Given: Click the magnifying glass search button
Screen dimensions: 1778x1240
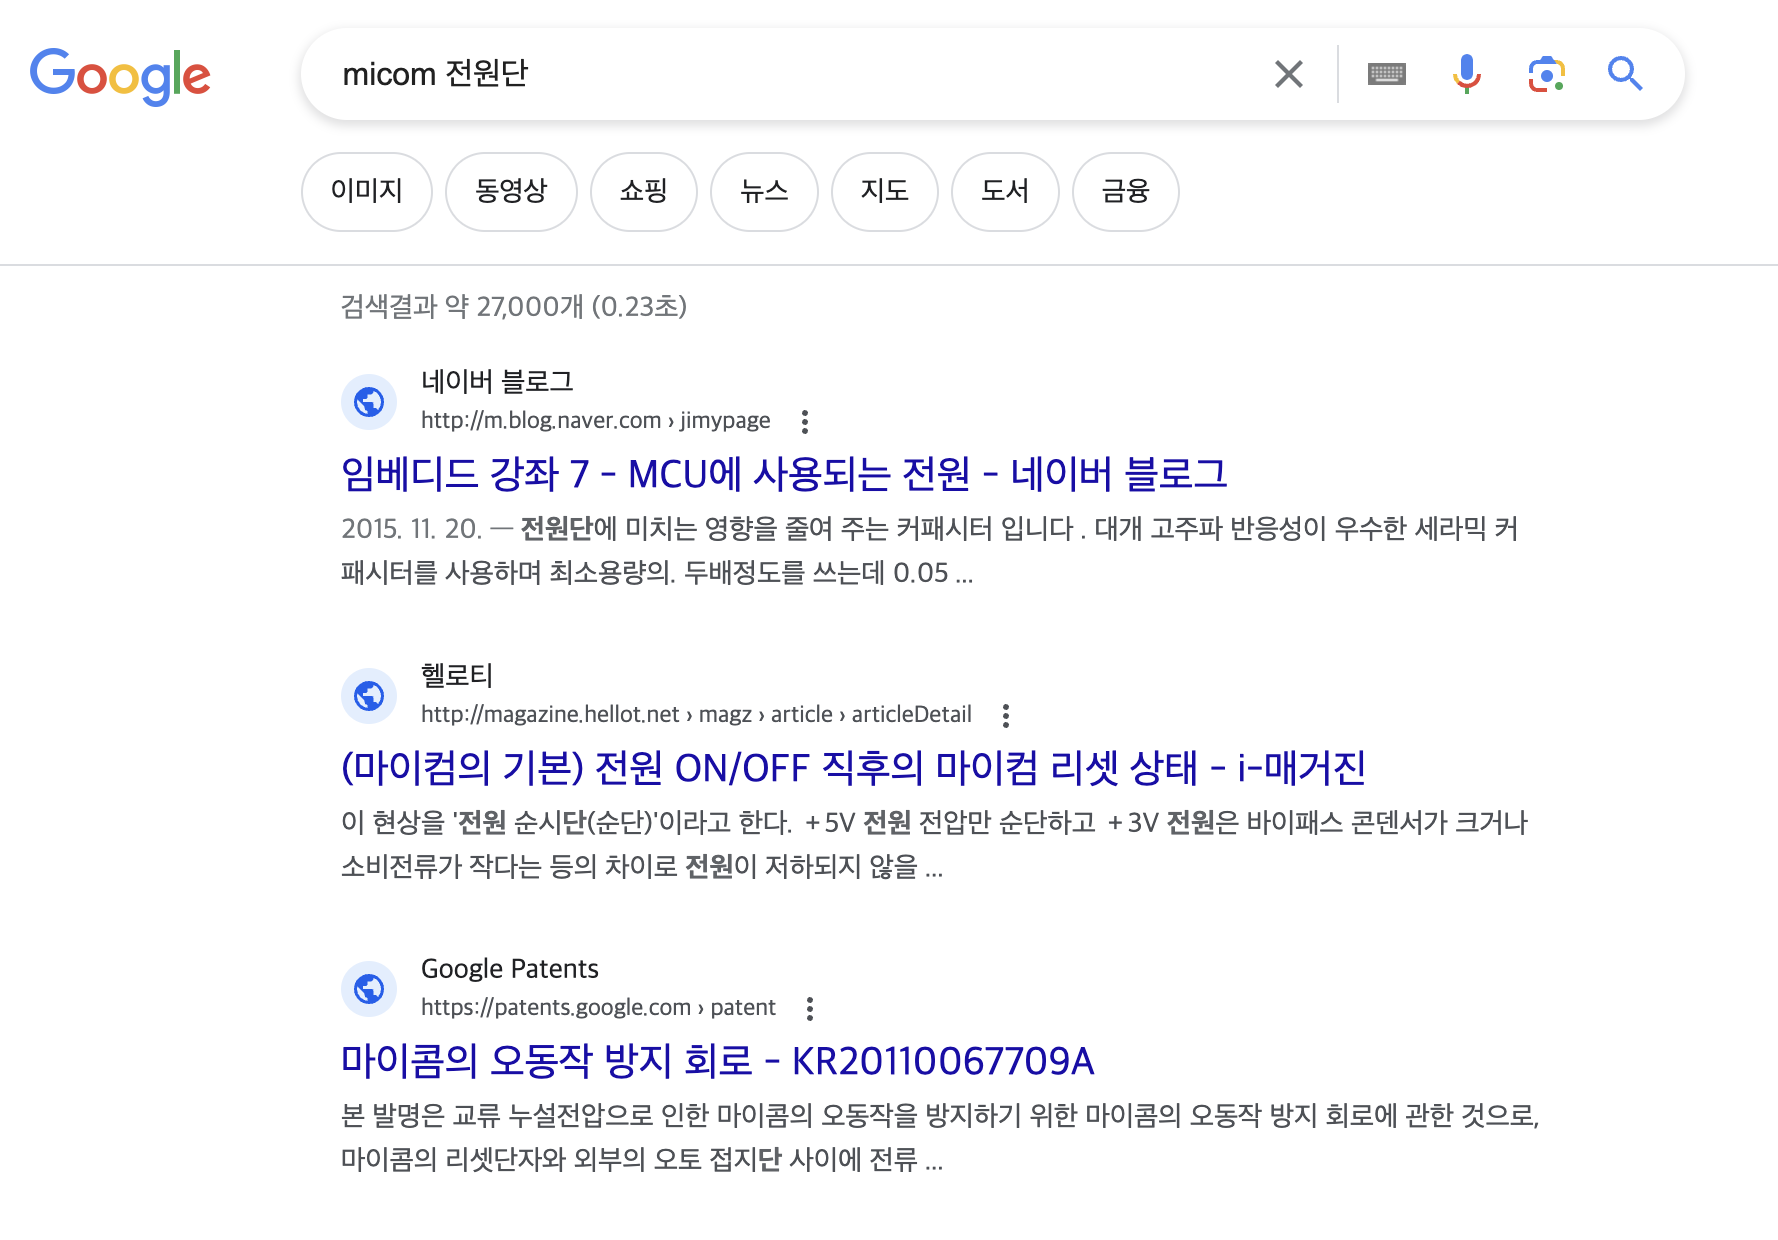Looking at the screenshot, I should pyautogui.click(x=1625, y=74).
